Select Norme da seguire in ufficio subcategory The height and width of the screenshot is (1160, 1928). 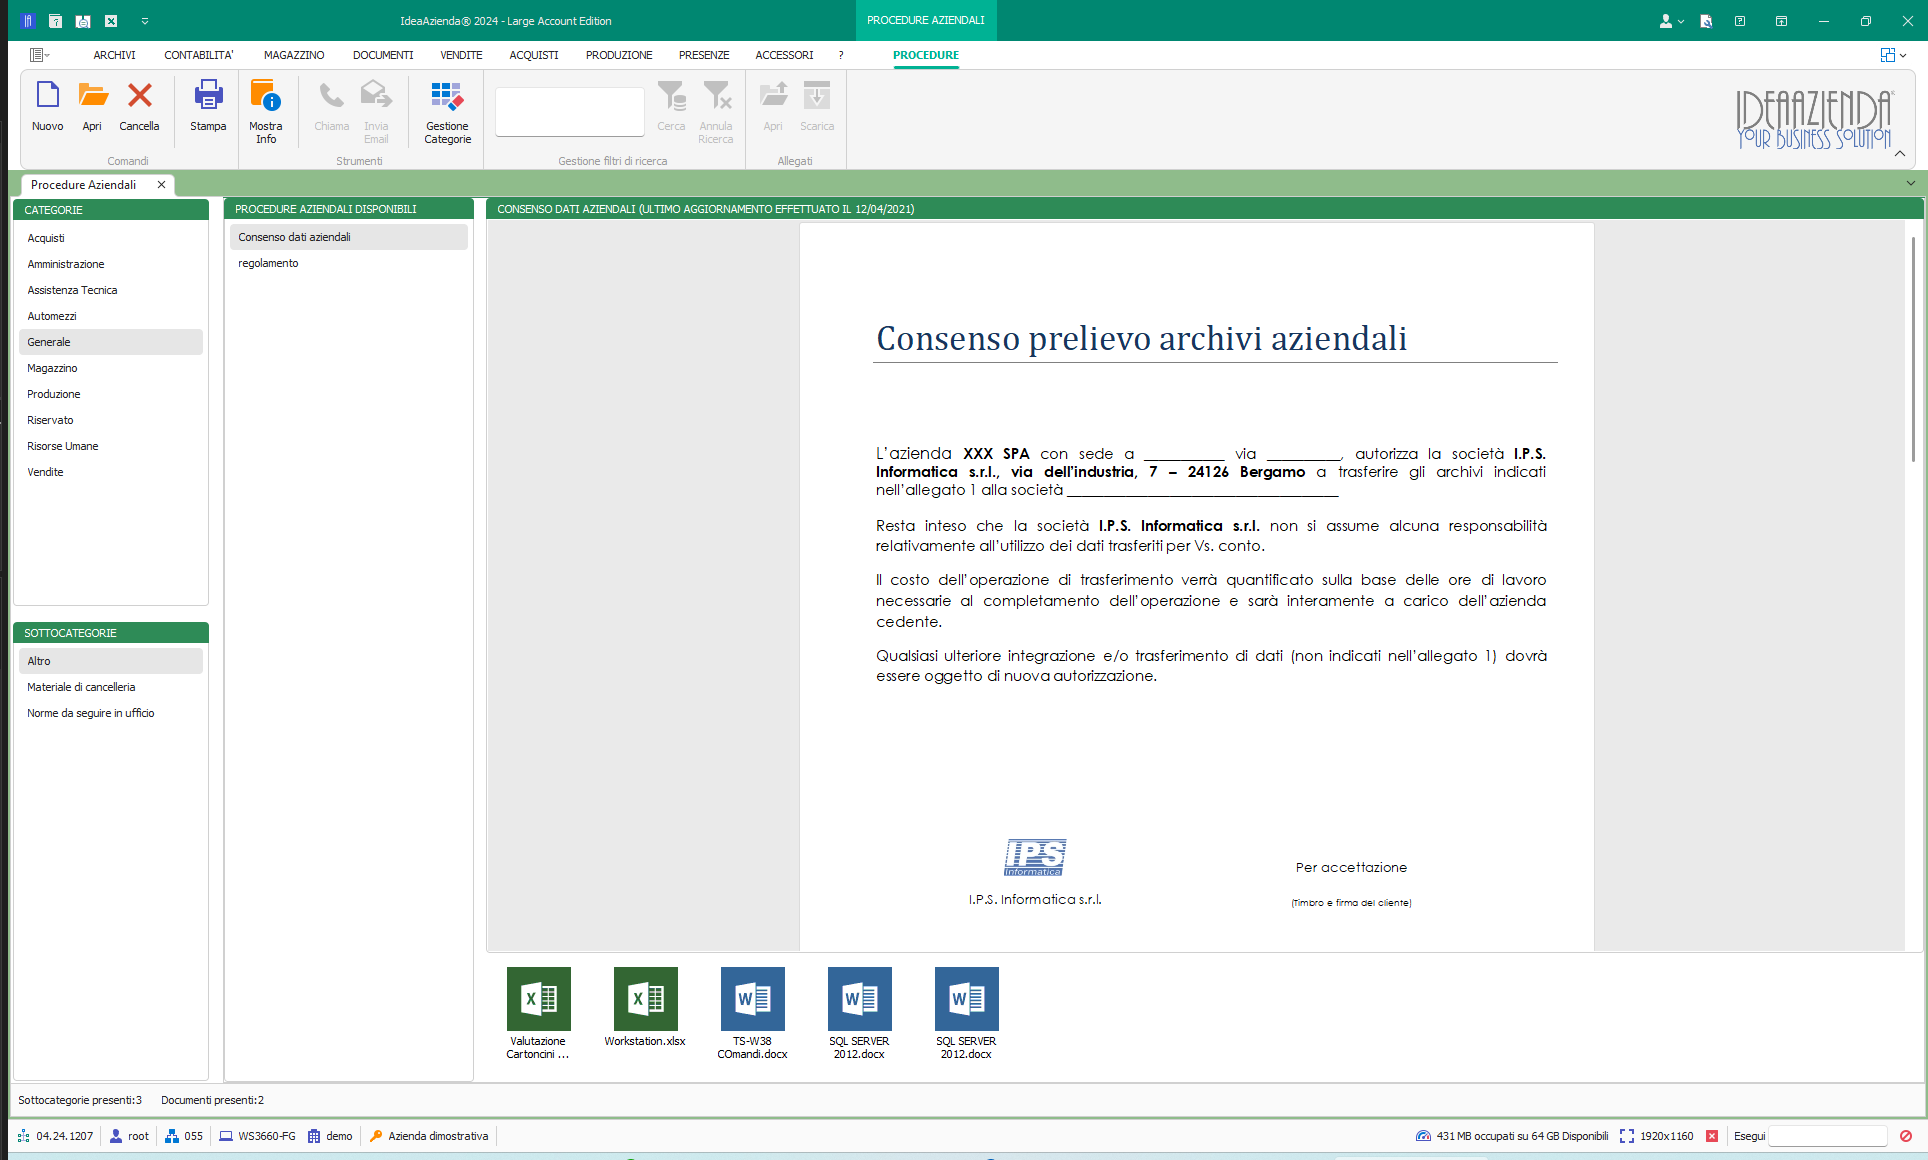[x=111, y=713]
